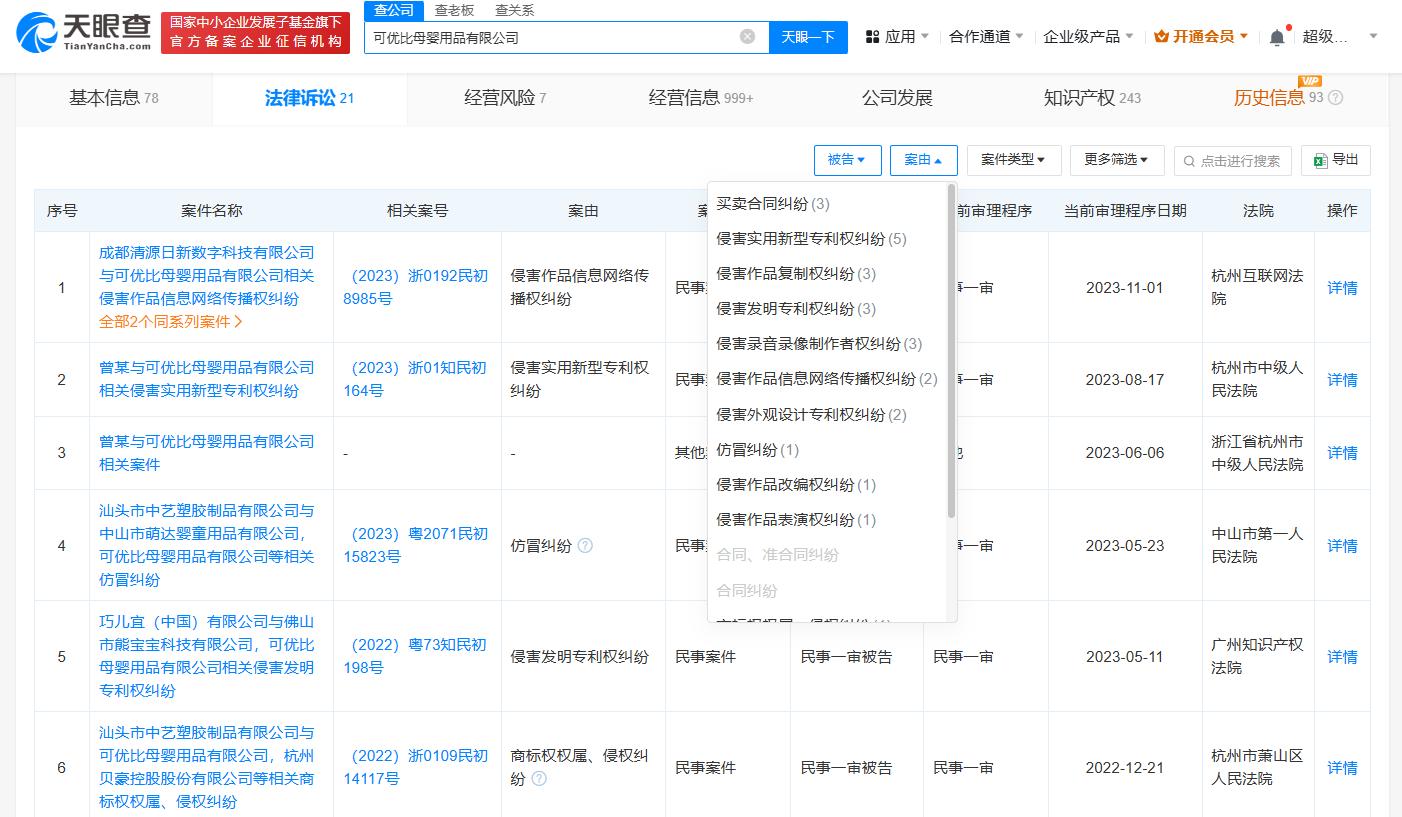Open 巧儿宜(中国)有限公司 case name link
The width and height of the screenshot is (1402, 817).
(206, 657)
